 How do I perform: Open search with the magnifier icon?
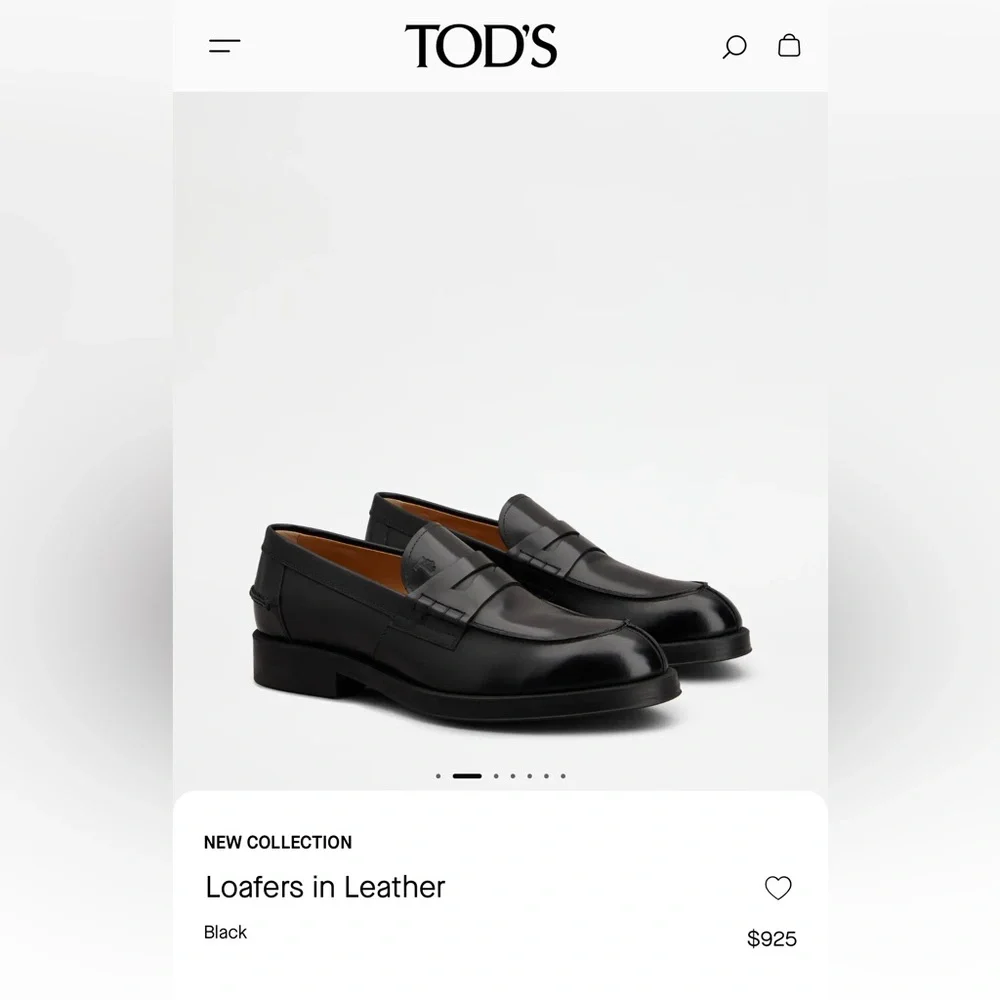pos(734,47)
